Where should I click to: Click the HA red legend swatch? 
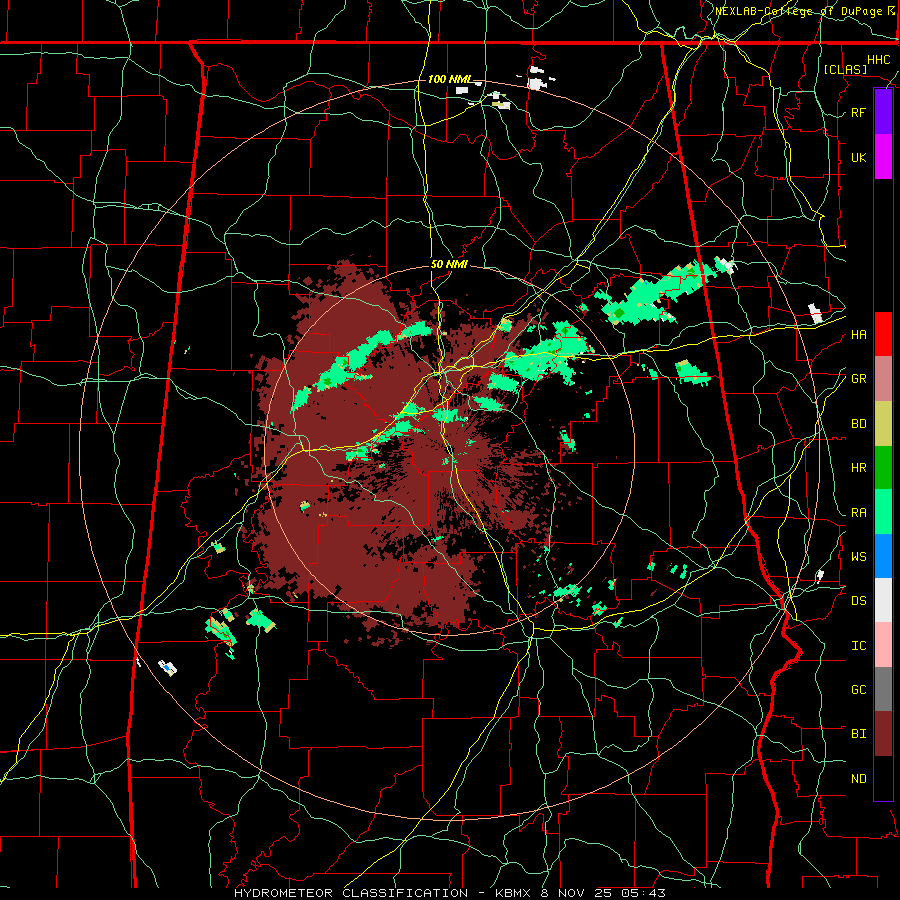click(883, 334)
